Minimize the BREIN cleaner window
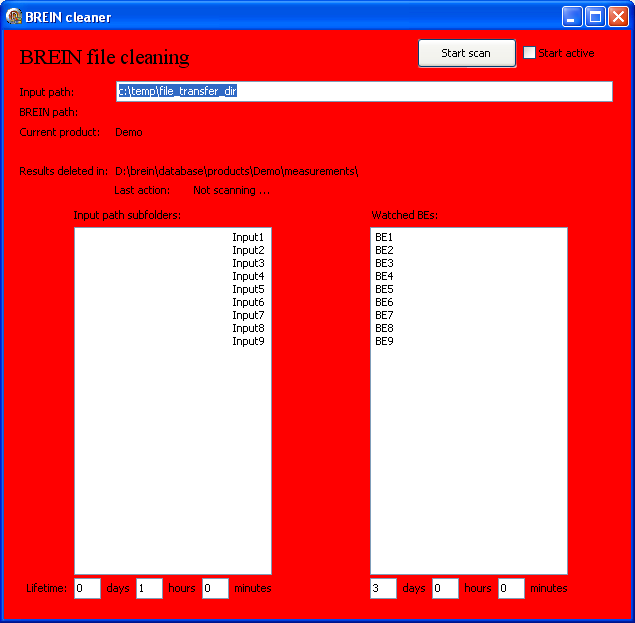This screenshot has height=623, width=635. pos(572,16)
